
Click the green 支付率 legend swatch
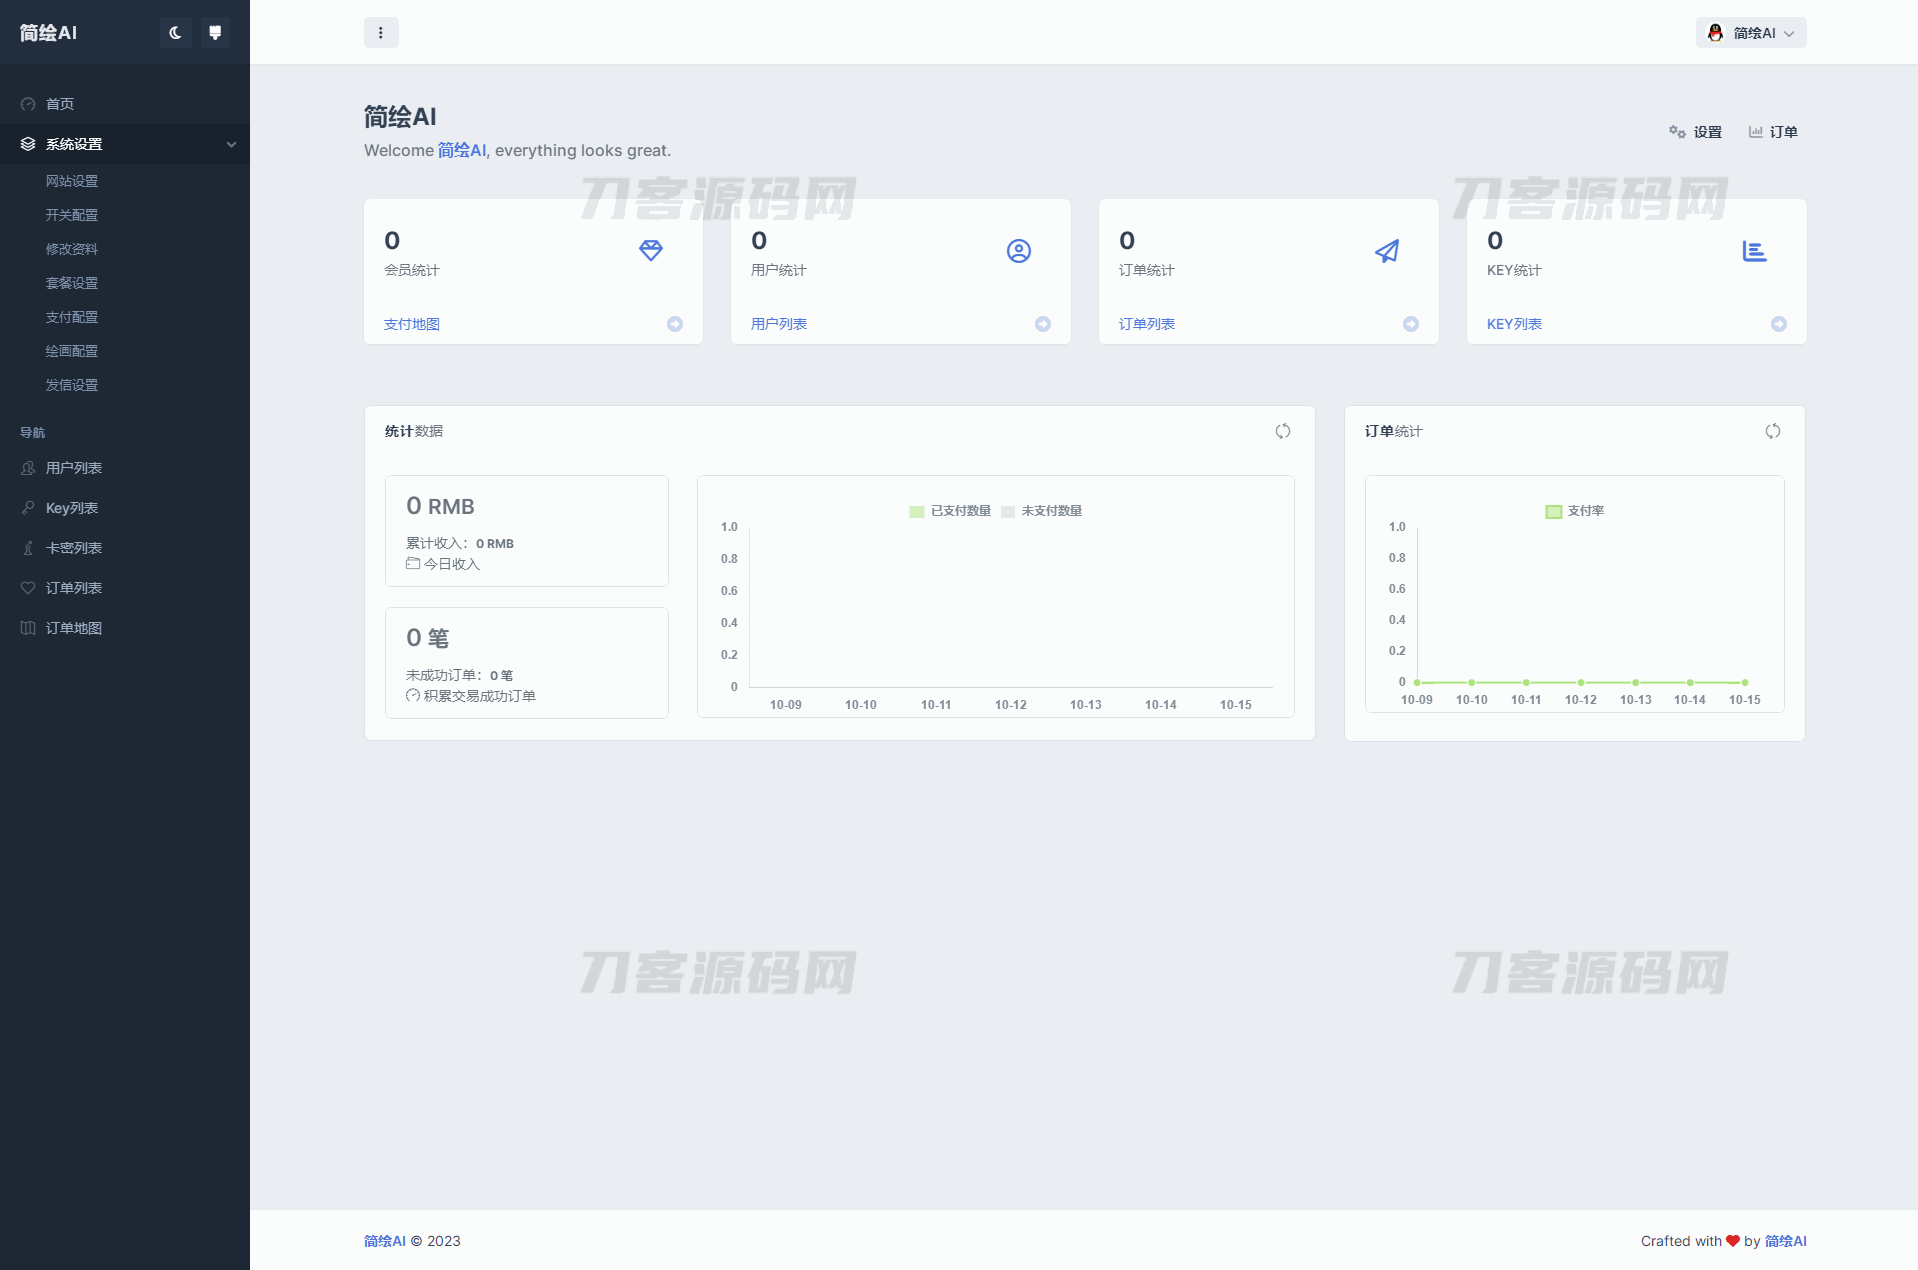coord(1554,511)
